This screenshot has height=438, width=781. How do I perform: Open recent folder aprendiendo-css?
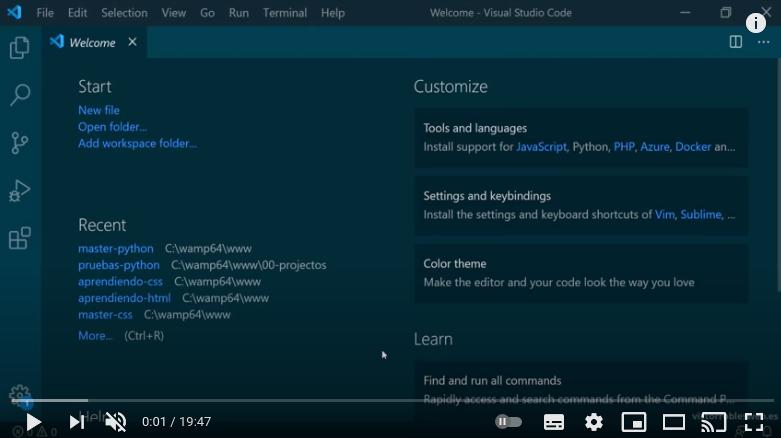(x=121, y=282)
